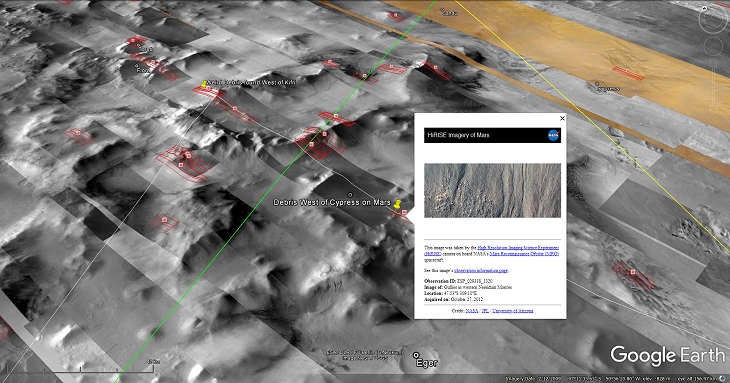Follow the JPL credit link
This screenshot has height=383, width=730.
tap(485, 311)
